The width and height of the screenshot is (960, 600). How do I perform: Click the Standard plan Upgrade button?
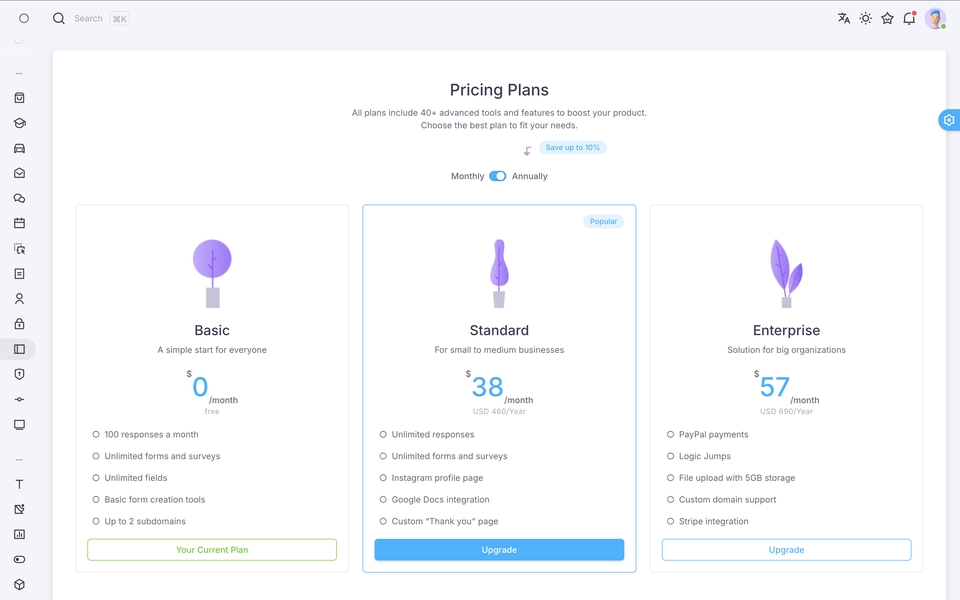click(499, 550)
